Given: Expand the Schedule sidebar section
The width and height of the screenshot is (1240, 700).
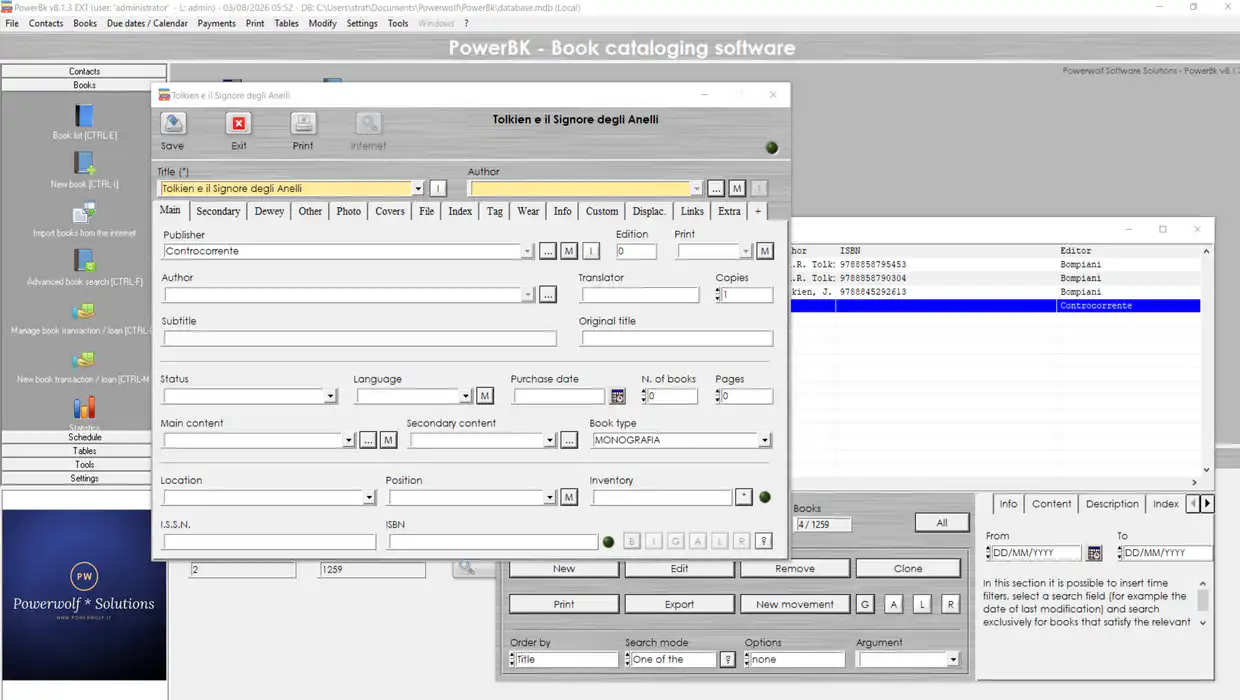Looking at the screenshot, I should pyautogui.click(x=84, y=437).
